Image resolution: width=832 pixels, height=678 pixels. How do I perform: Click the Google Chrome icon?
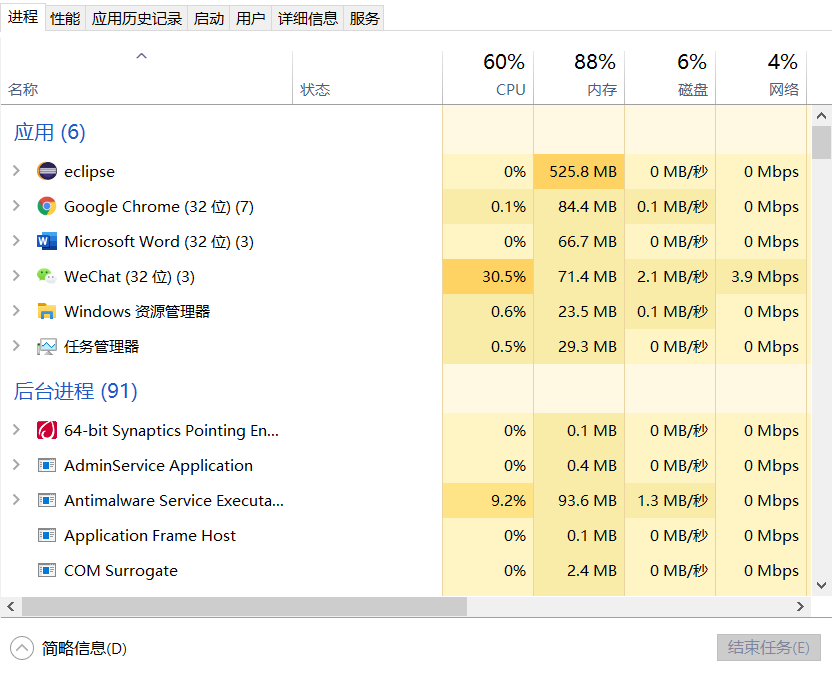(47, 206)
